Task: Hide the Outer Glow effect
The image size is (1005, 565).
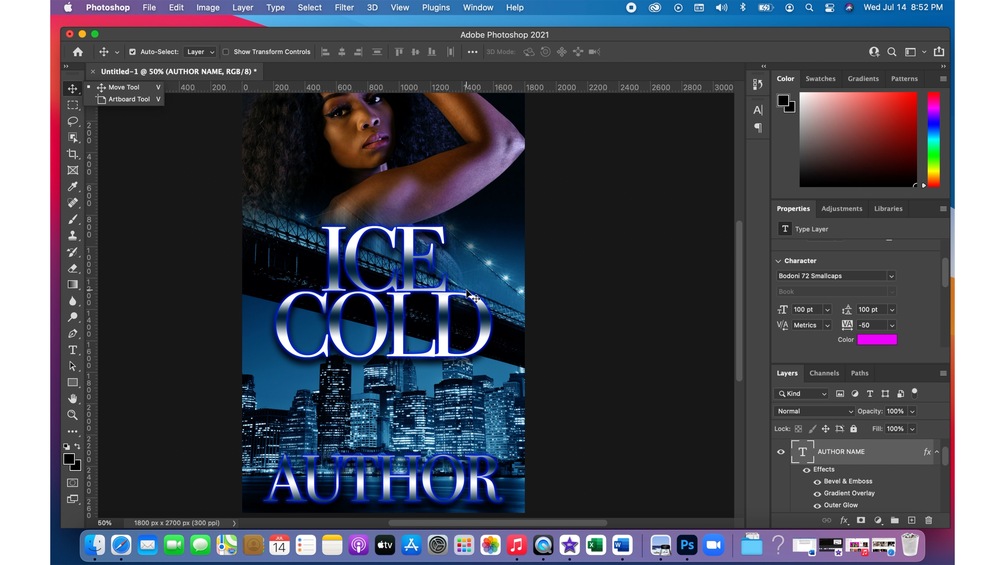Action: 817,505
